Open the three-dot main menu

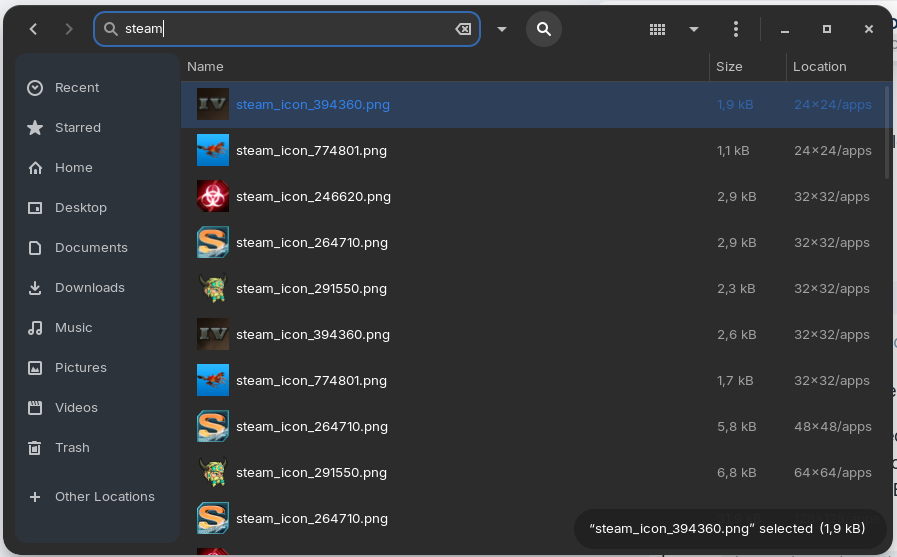tap(736, 29)
